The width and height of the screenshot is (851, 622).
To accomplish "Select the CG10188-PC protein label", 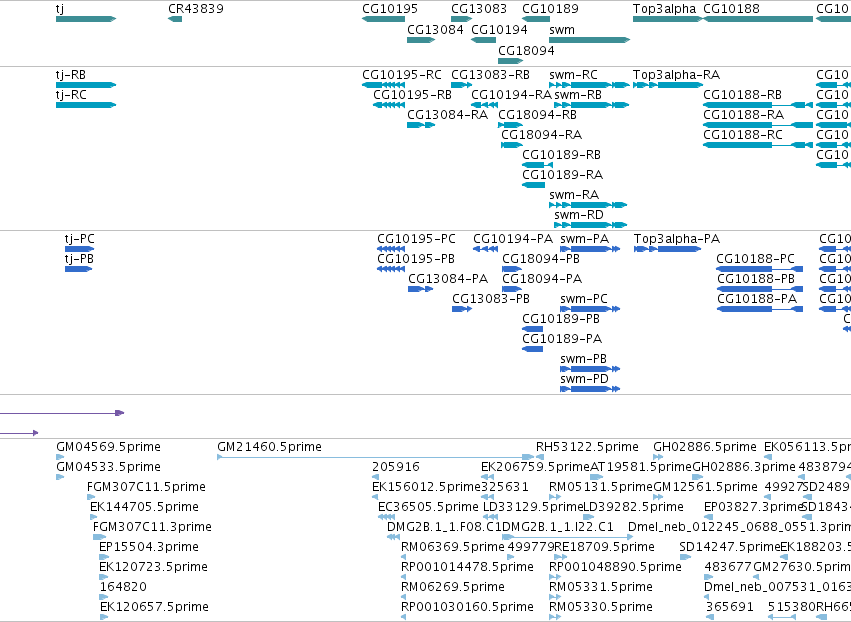I will coord(755,259).
